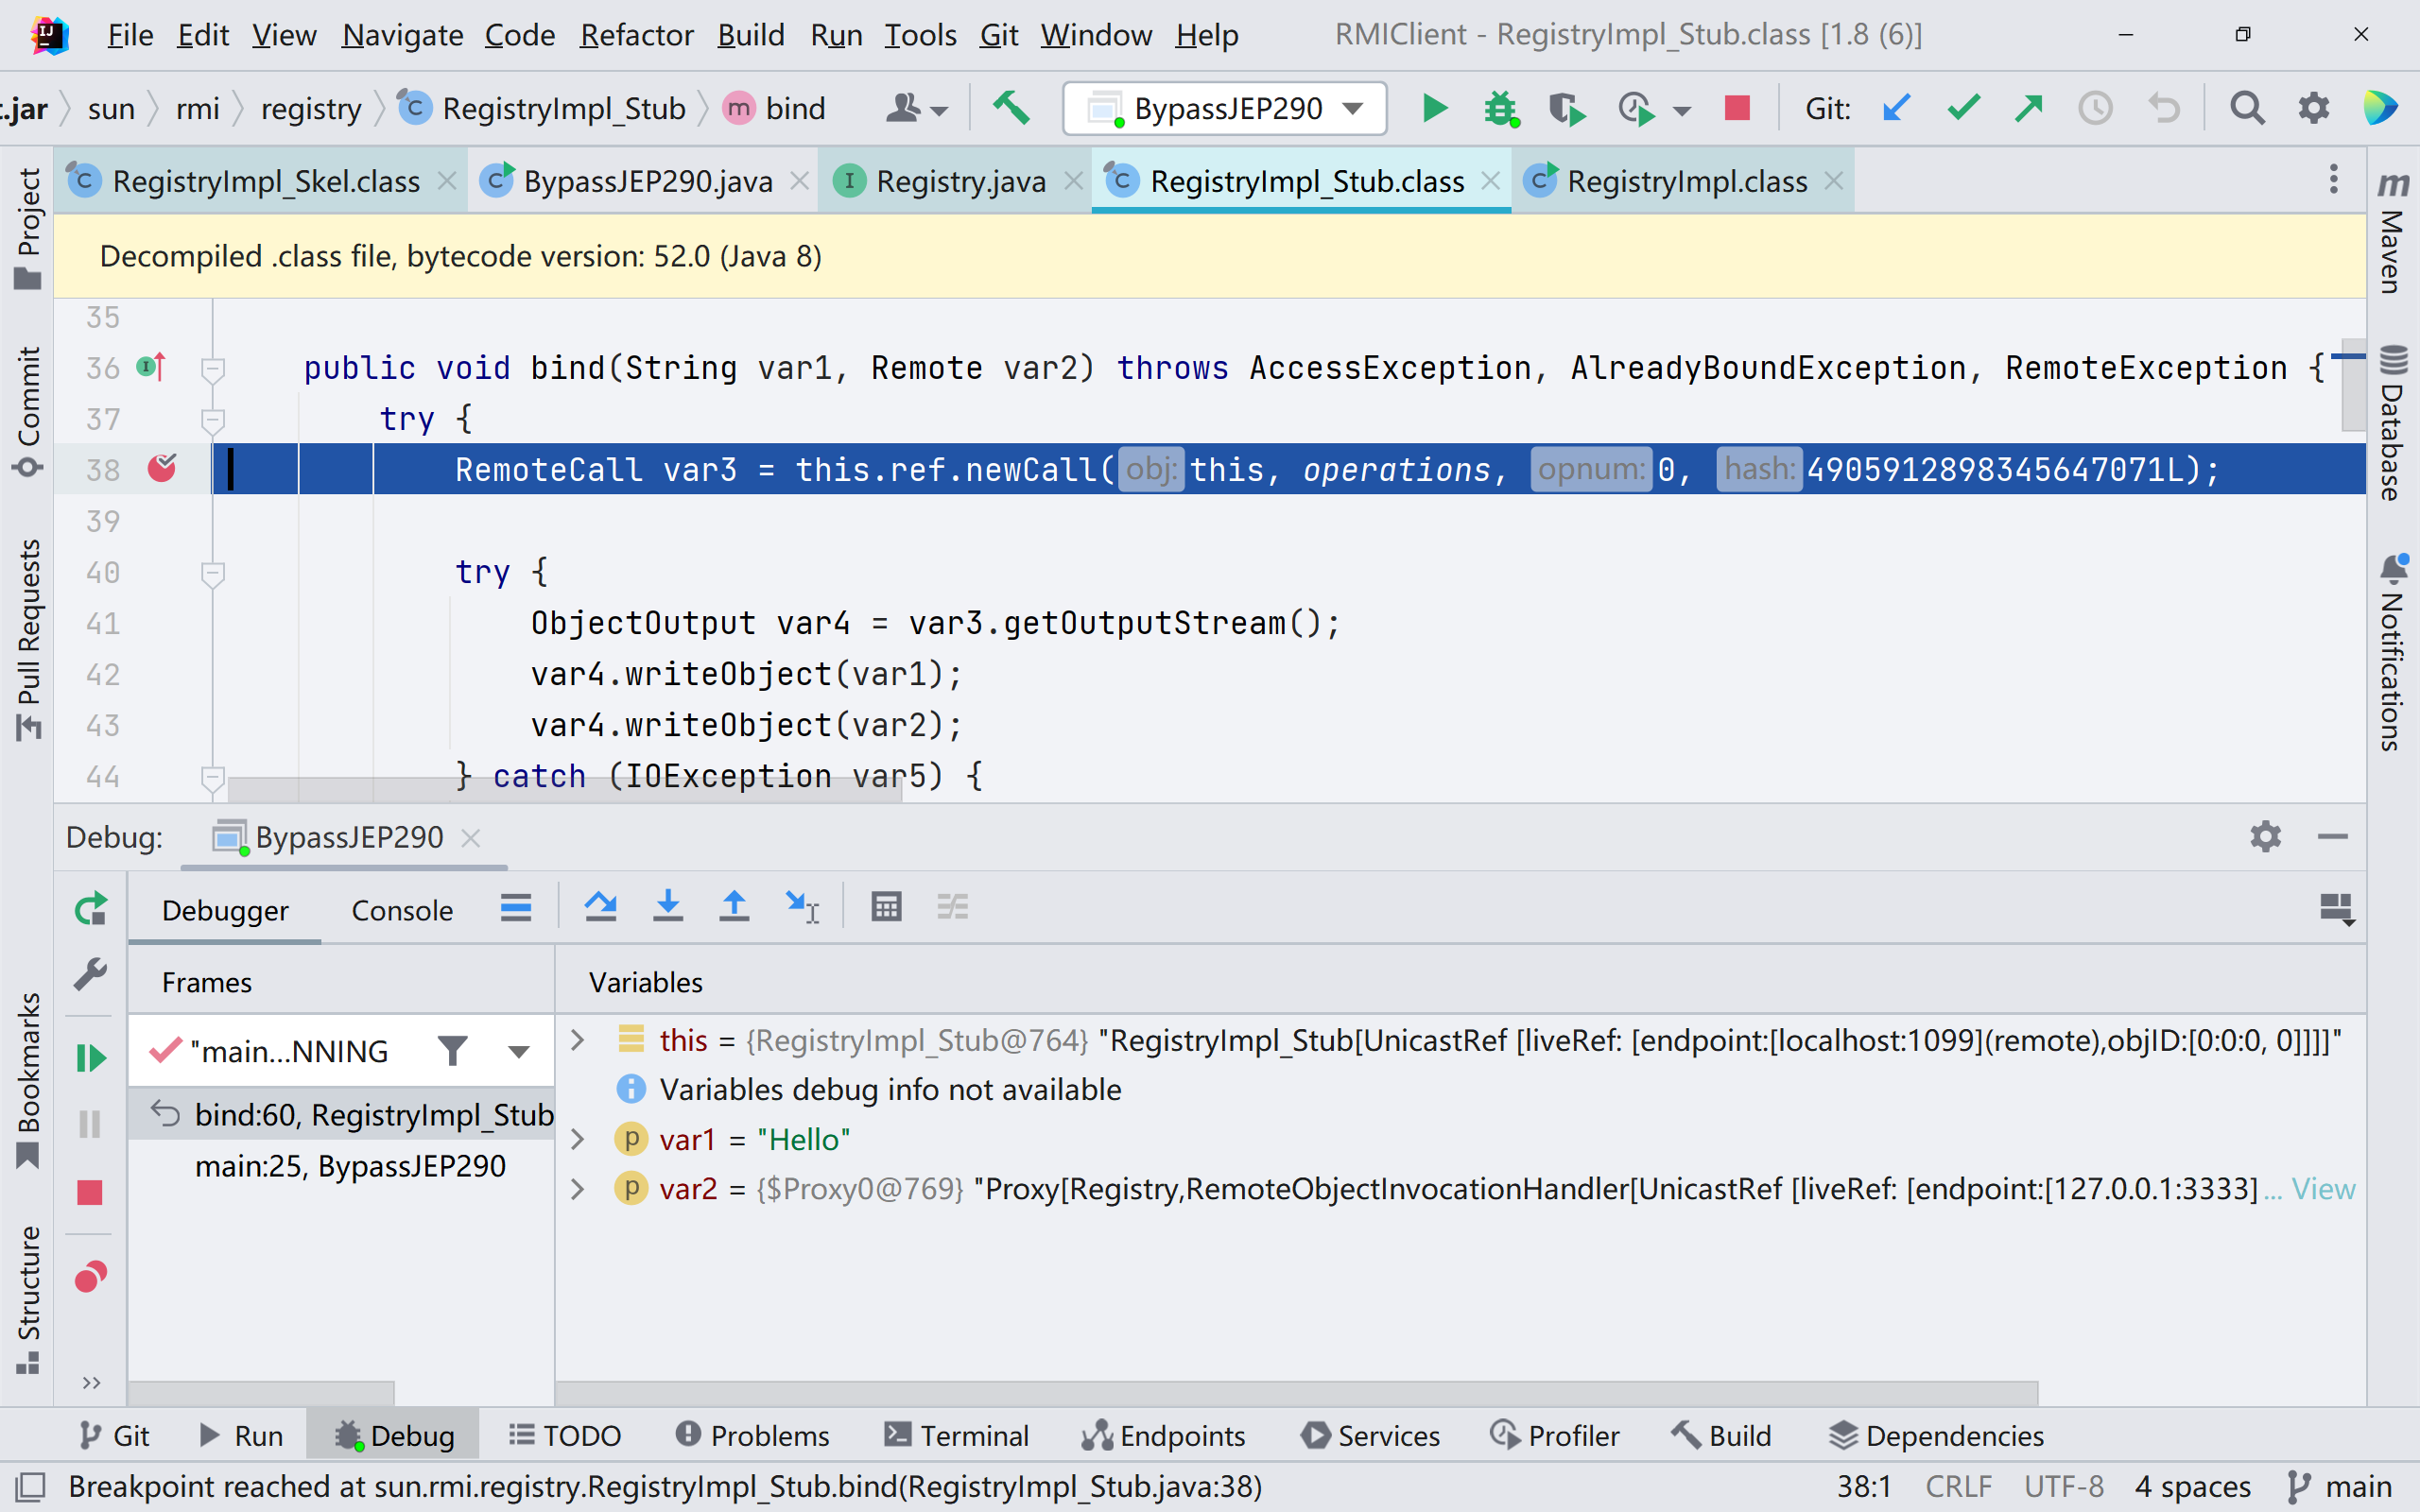Viewport: 2420px width, 1512px height.
Task: Toggle the frames filter funnel icon
Action: coord(452,1051)
